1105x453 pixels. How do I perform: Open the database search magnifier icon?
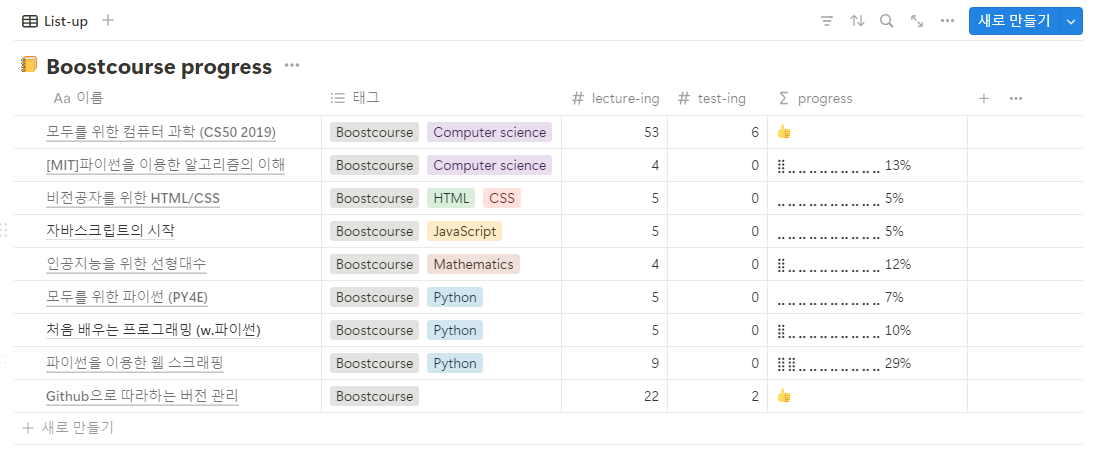[887, 21]
